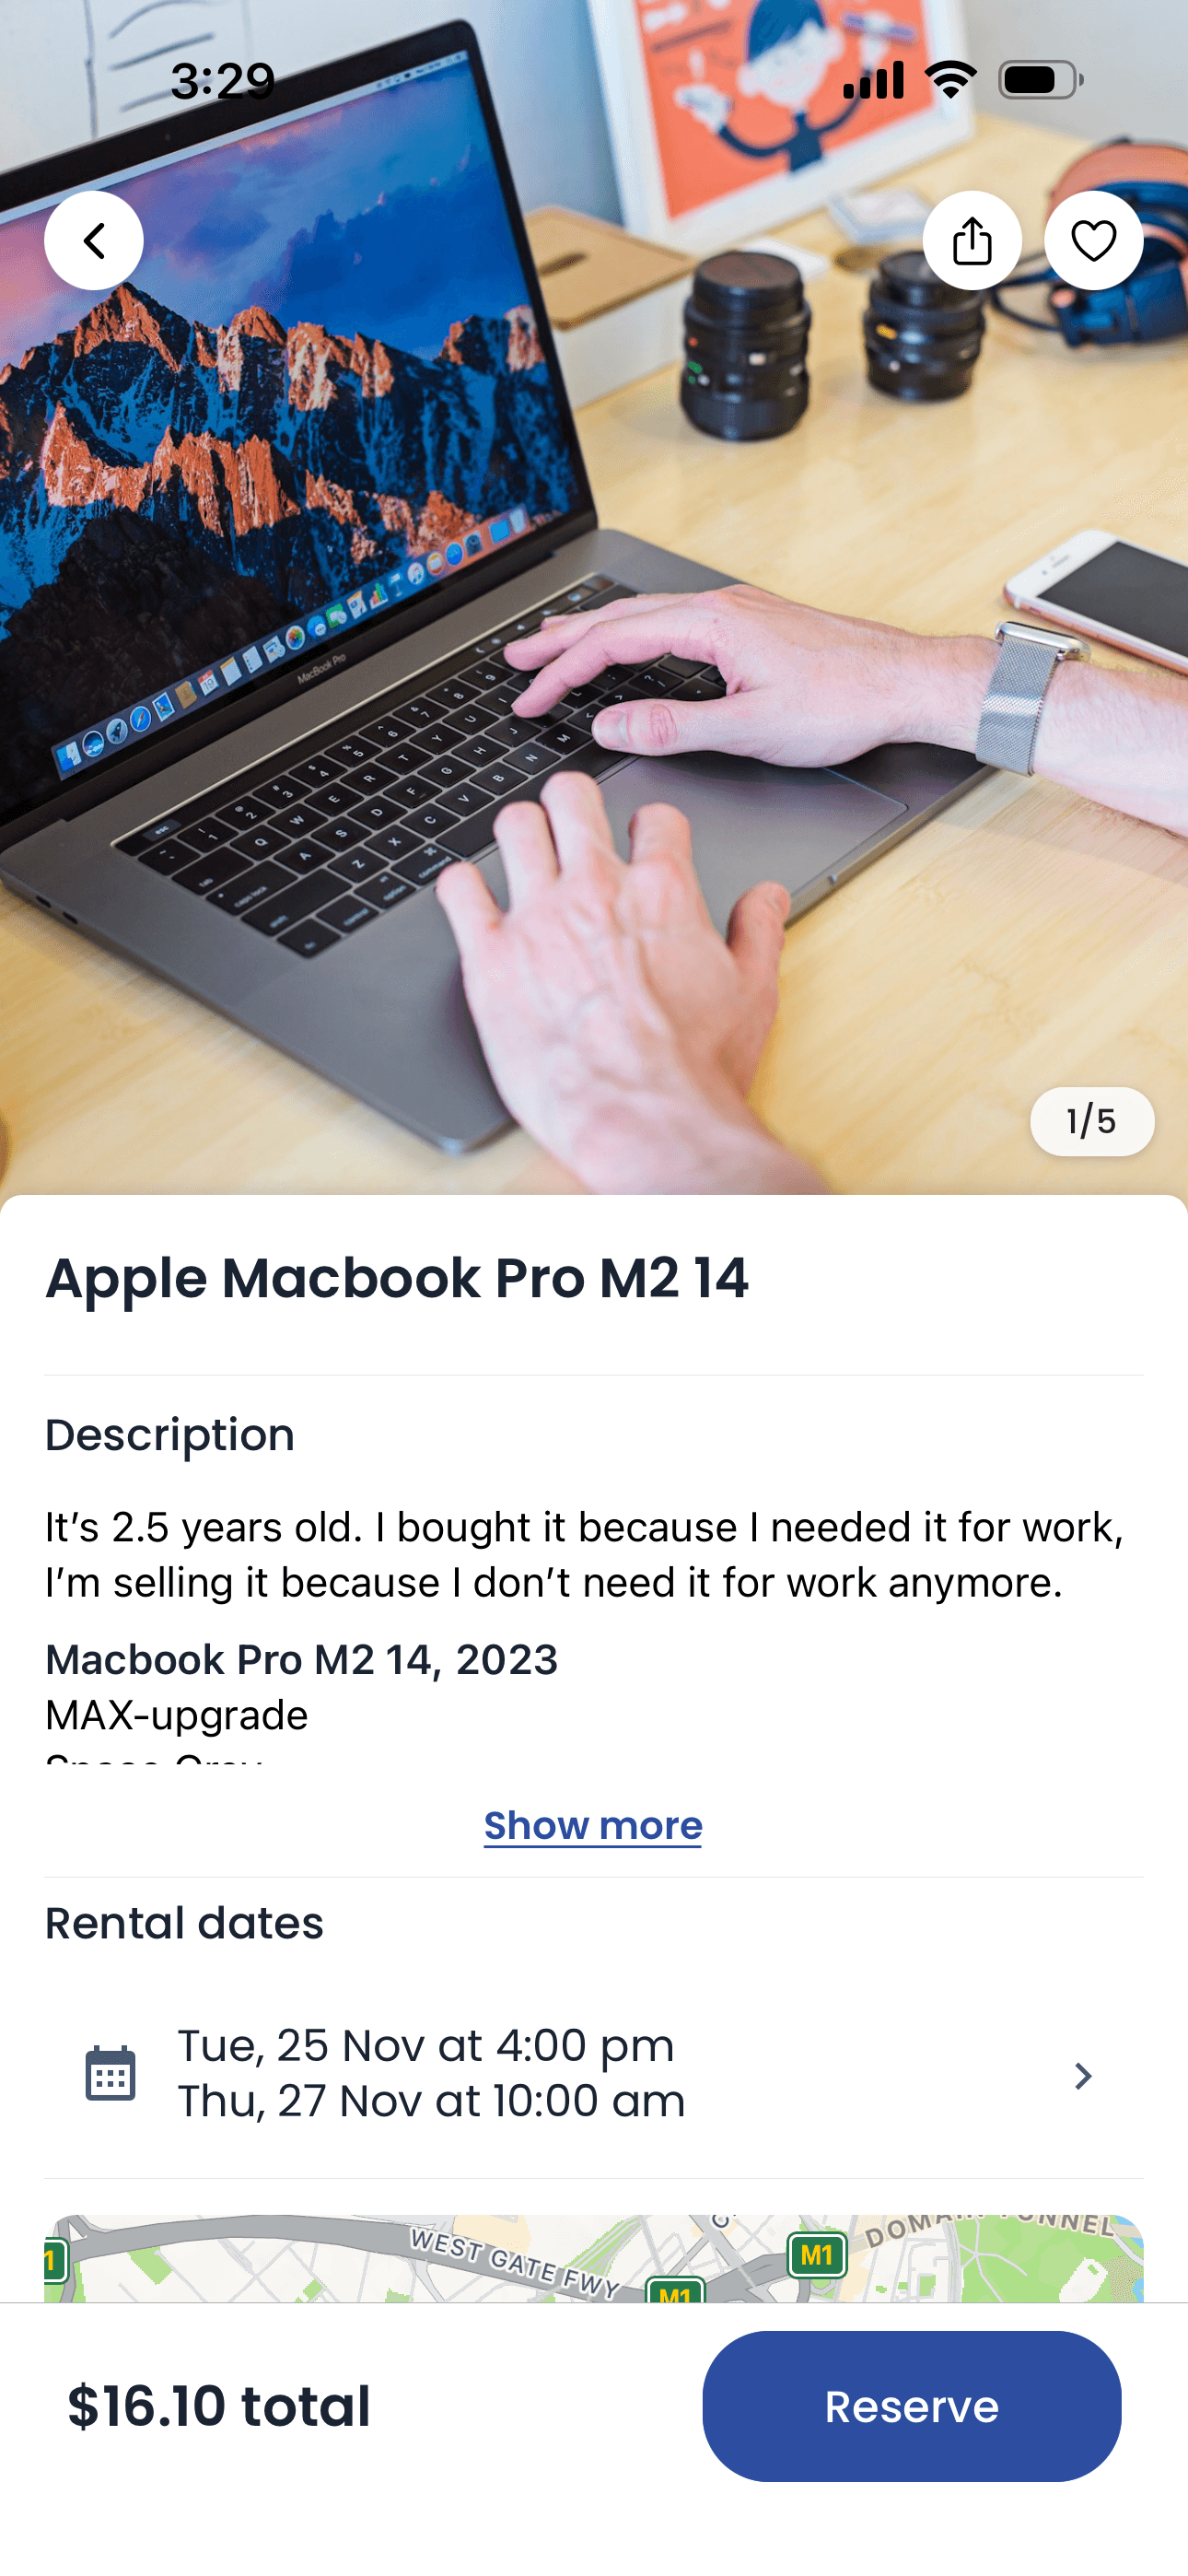Tap the $16.10 total price
Image resolution: width=1188 pixels, height=2576 pixels.
(x=219, y=2405)
